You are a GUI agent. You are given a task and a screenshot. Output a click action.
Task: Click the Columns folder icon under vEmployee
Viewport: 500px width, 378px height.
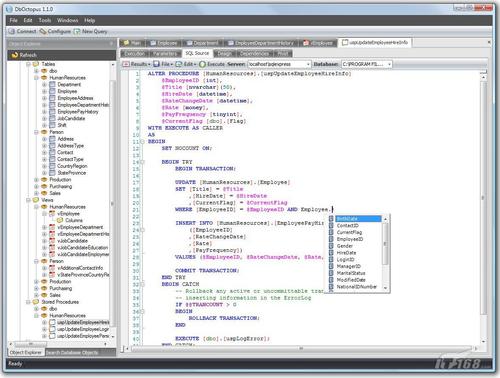click(60, 220)
